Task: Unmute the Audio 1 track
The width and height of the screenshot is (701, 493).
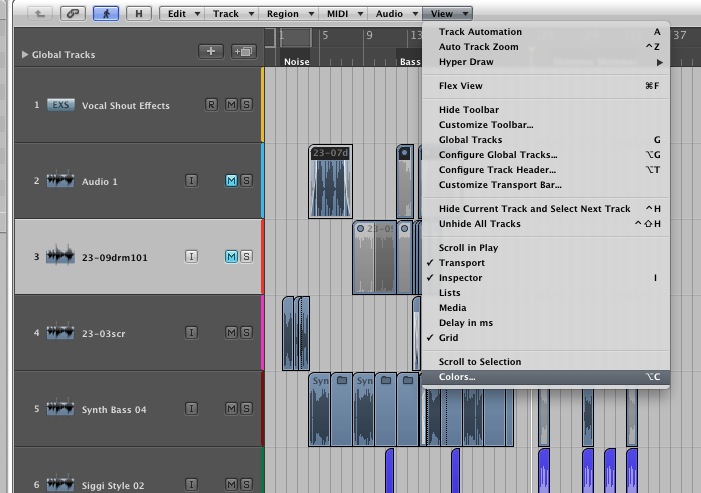Action: click(231, 181)
